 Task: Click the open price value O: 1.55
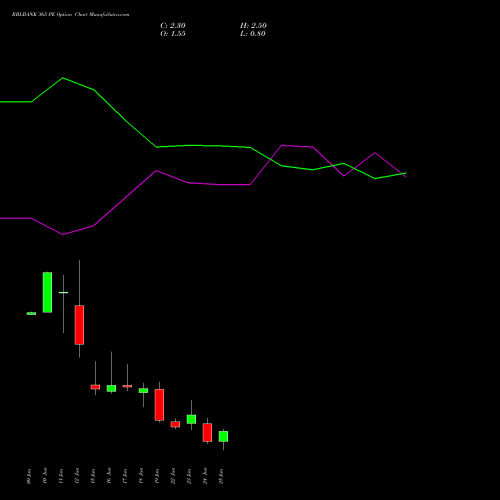pos(173,34)
